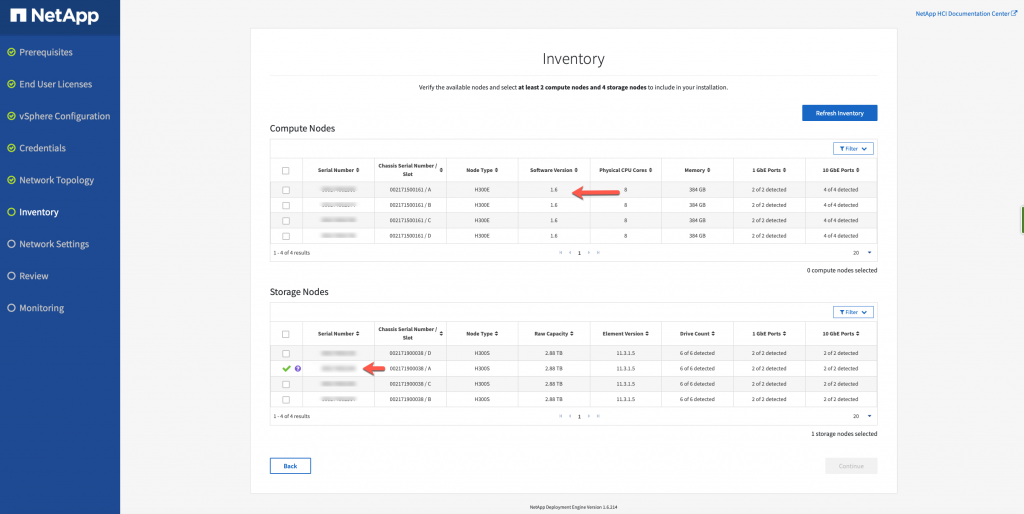Screen dimensions: 1024x514
Task: Go to first page of compute nodes table
Action: 560,253
